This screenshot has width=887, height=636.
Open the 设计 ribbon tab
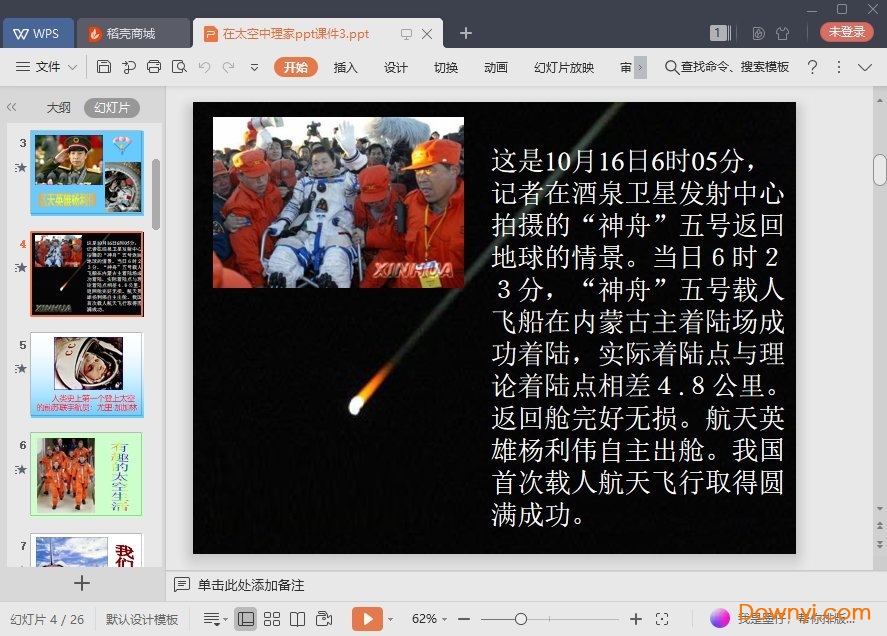point(396,67)
